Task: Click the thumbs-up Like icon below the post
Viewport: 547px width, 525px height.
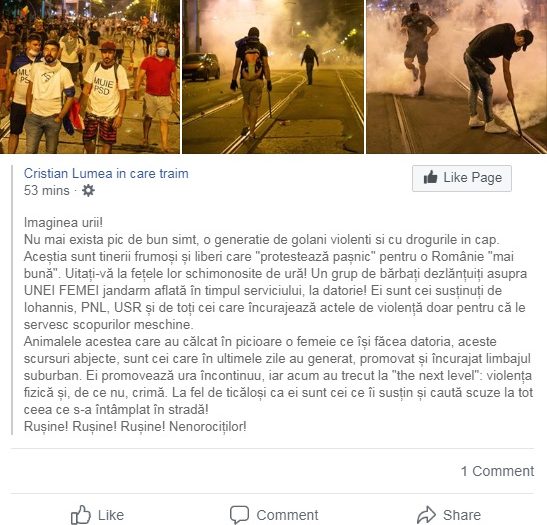Action: tap(81, 515)
